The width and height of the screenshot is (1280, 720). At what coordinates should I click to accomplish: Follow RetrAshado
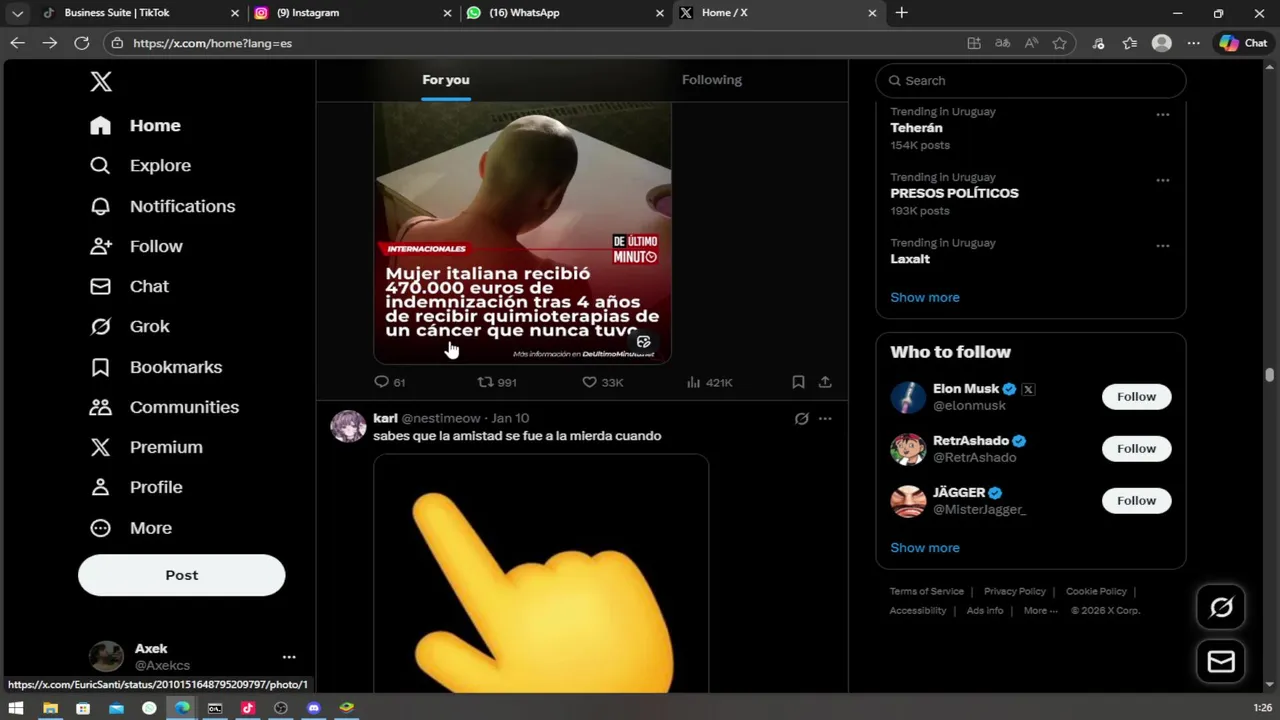tap(1136, 449)
